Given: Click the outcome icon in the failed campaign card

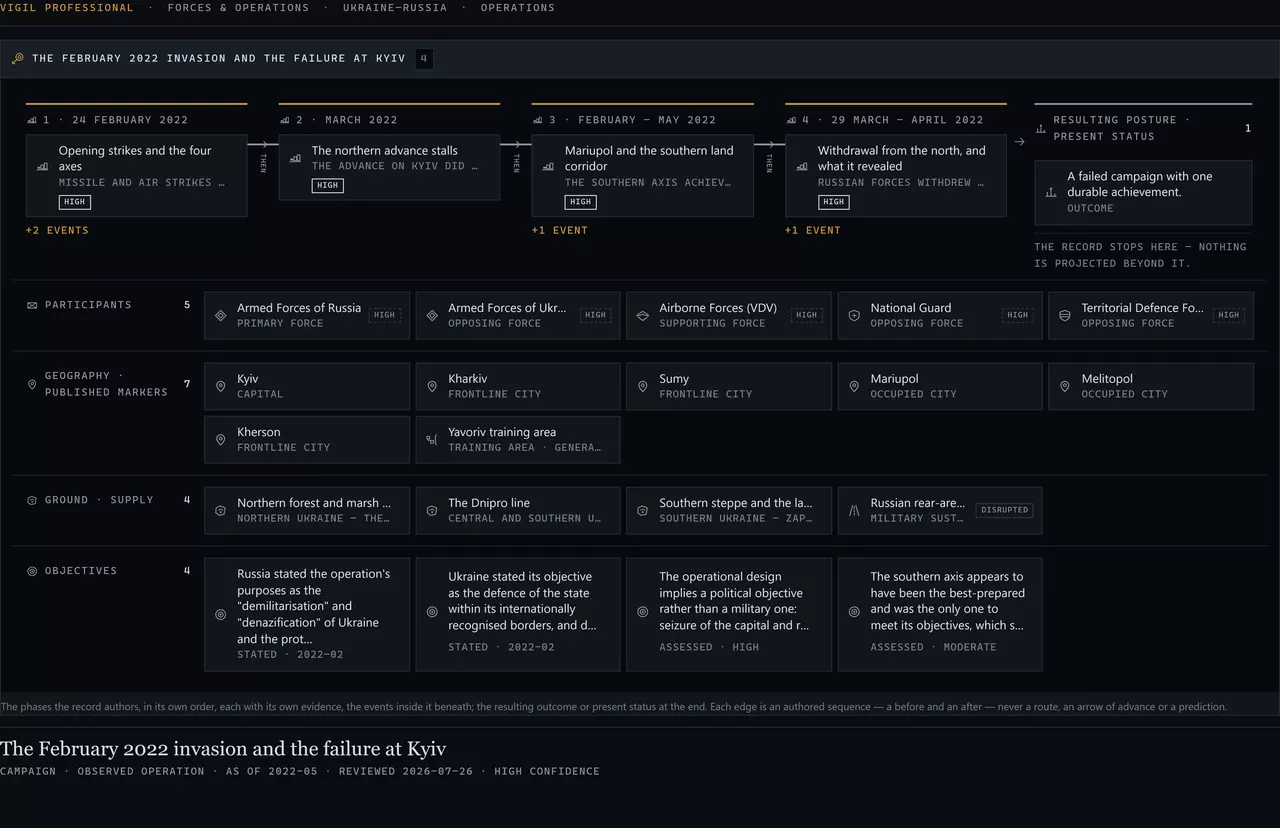Looking at the screenshot, I should (x=1051, y=192).
